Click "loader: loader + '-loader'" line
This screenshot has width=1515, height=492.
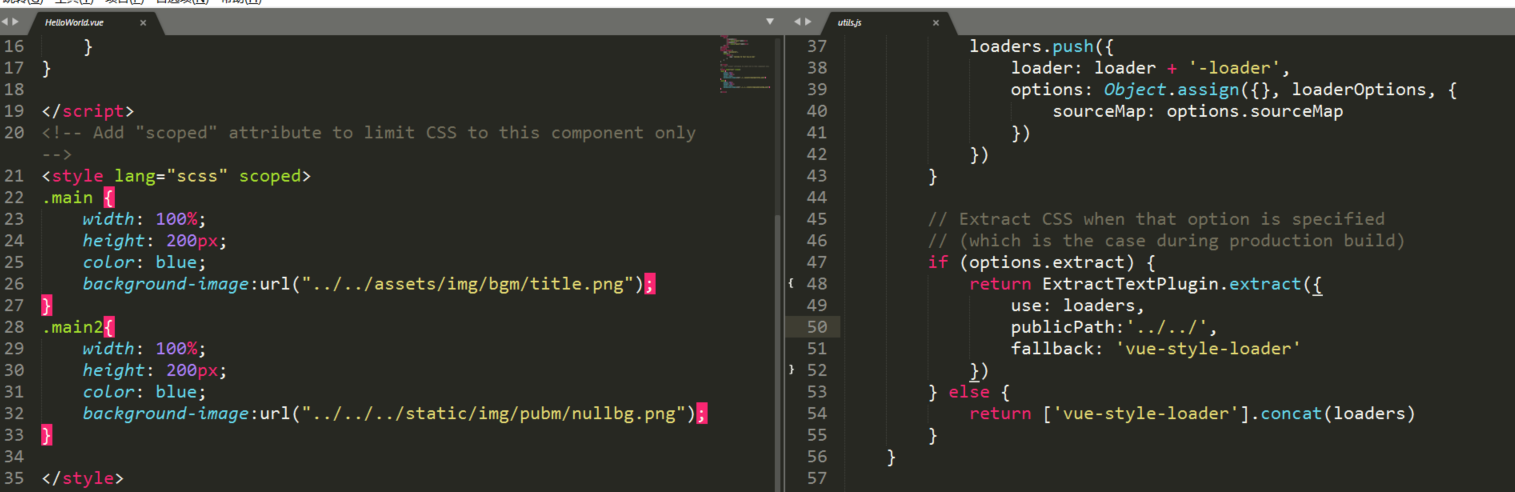[x=1152, y=68]
